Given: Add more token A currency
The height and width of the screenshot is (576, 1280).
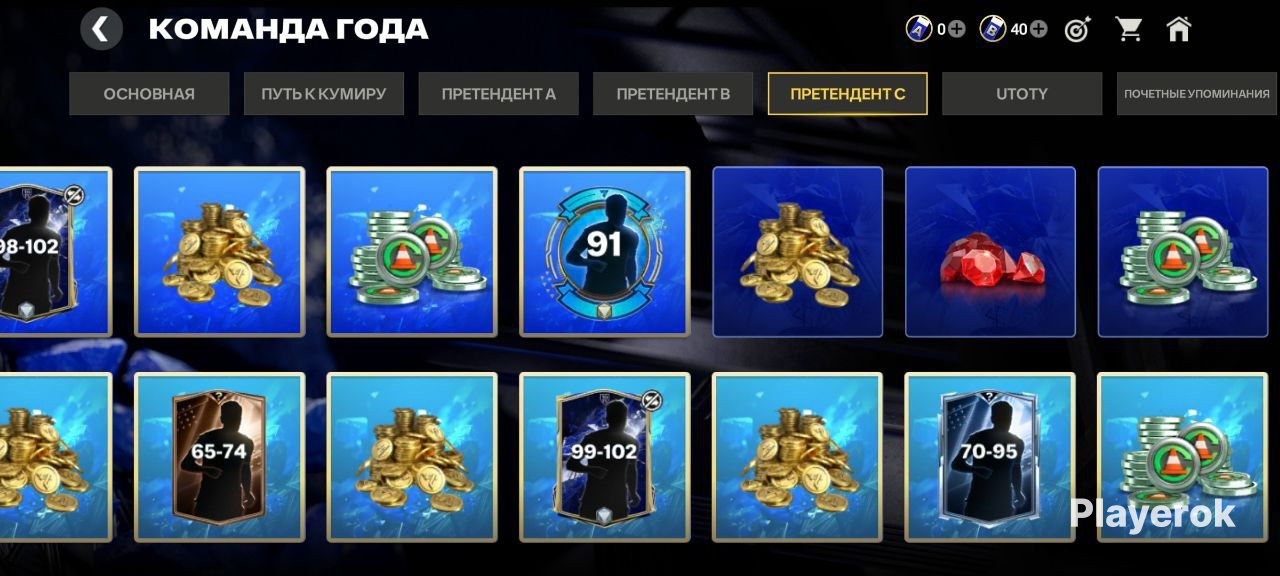Looking at the screenshot, I should pyautogui.click(x=957, y=29).
